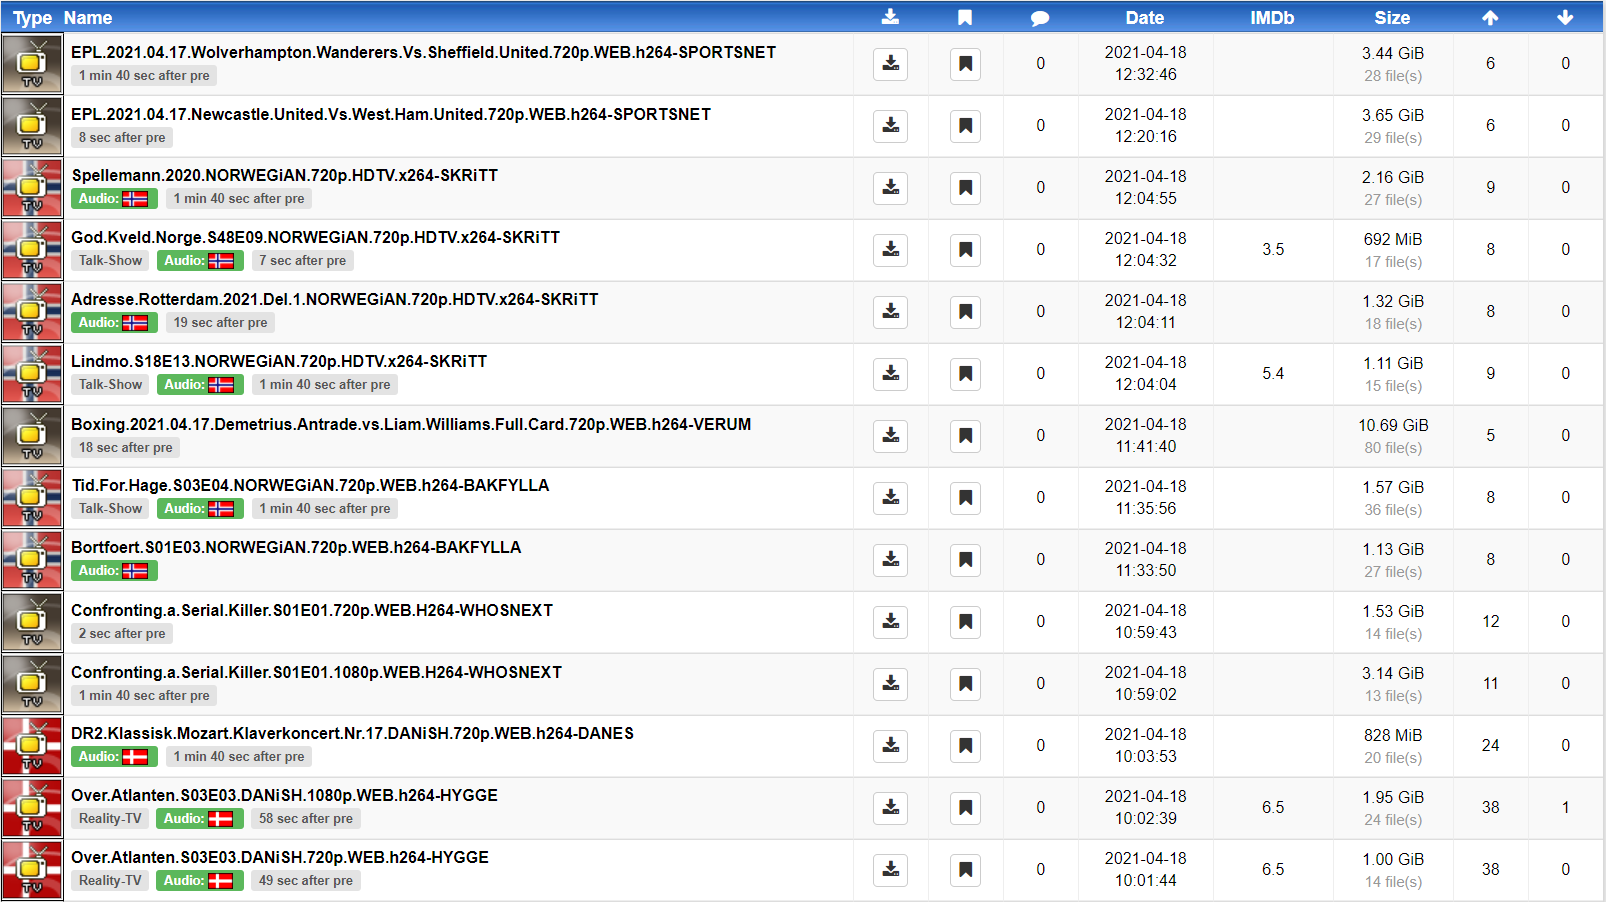The image size is (1606, 902).
Task: Click the IMDb rating 3.5
Action: coord(1273,250)
